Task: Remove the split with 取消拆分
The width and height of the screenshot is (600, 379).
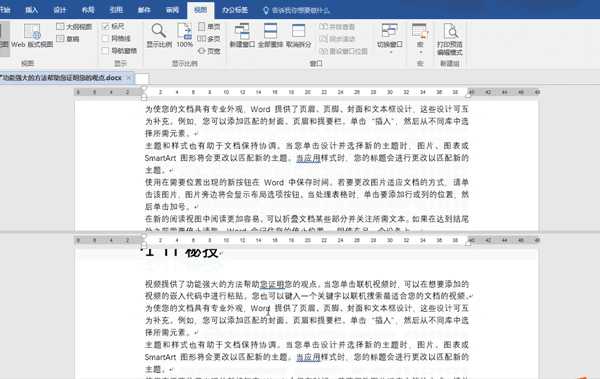Action: (298, 36)
